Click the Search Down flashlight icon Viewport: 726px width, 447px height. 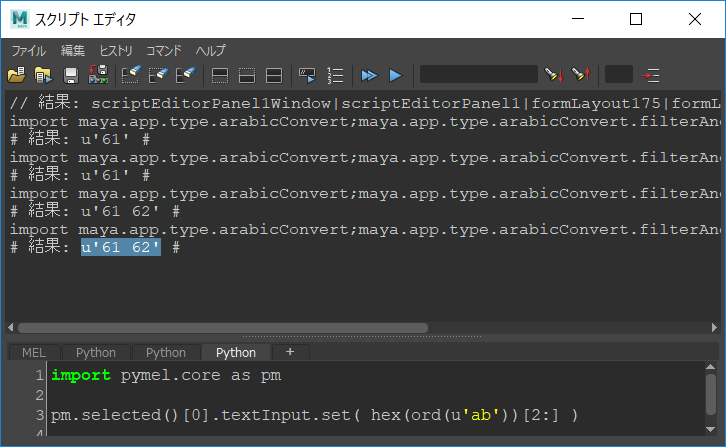[x=554, y=75]
